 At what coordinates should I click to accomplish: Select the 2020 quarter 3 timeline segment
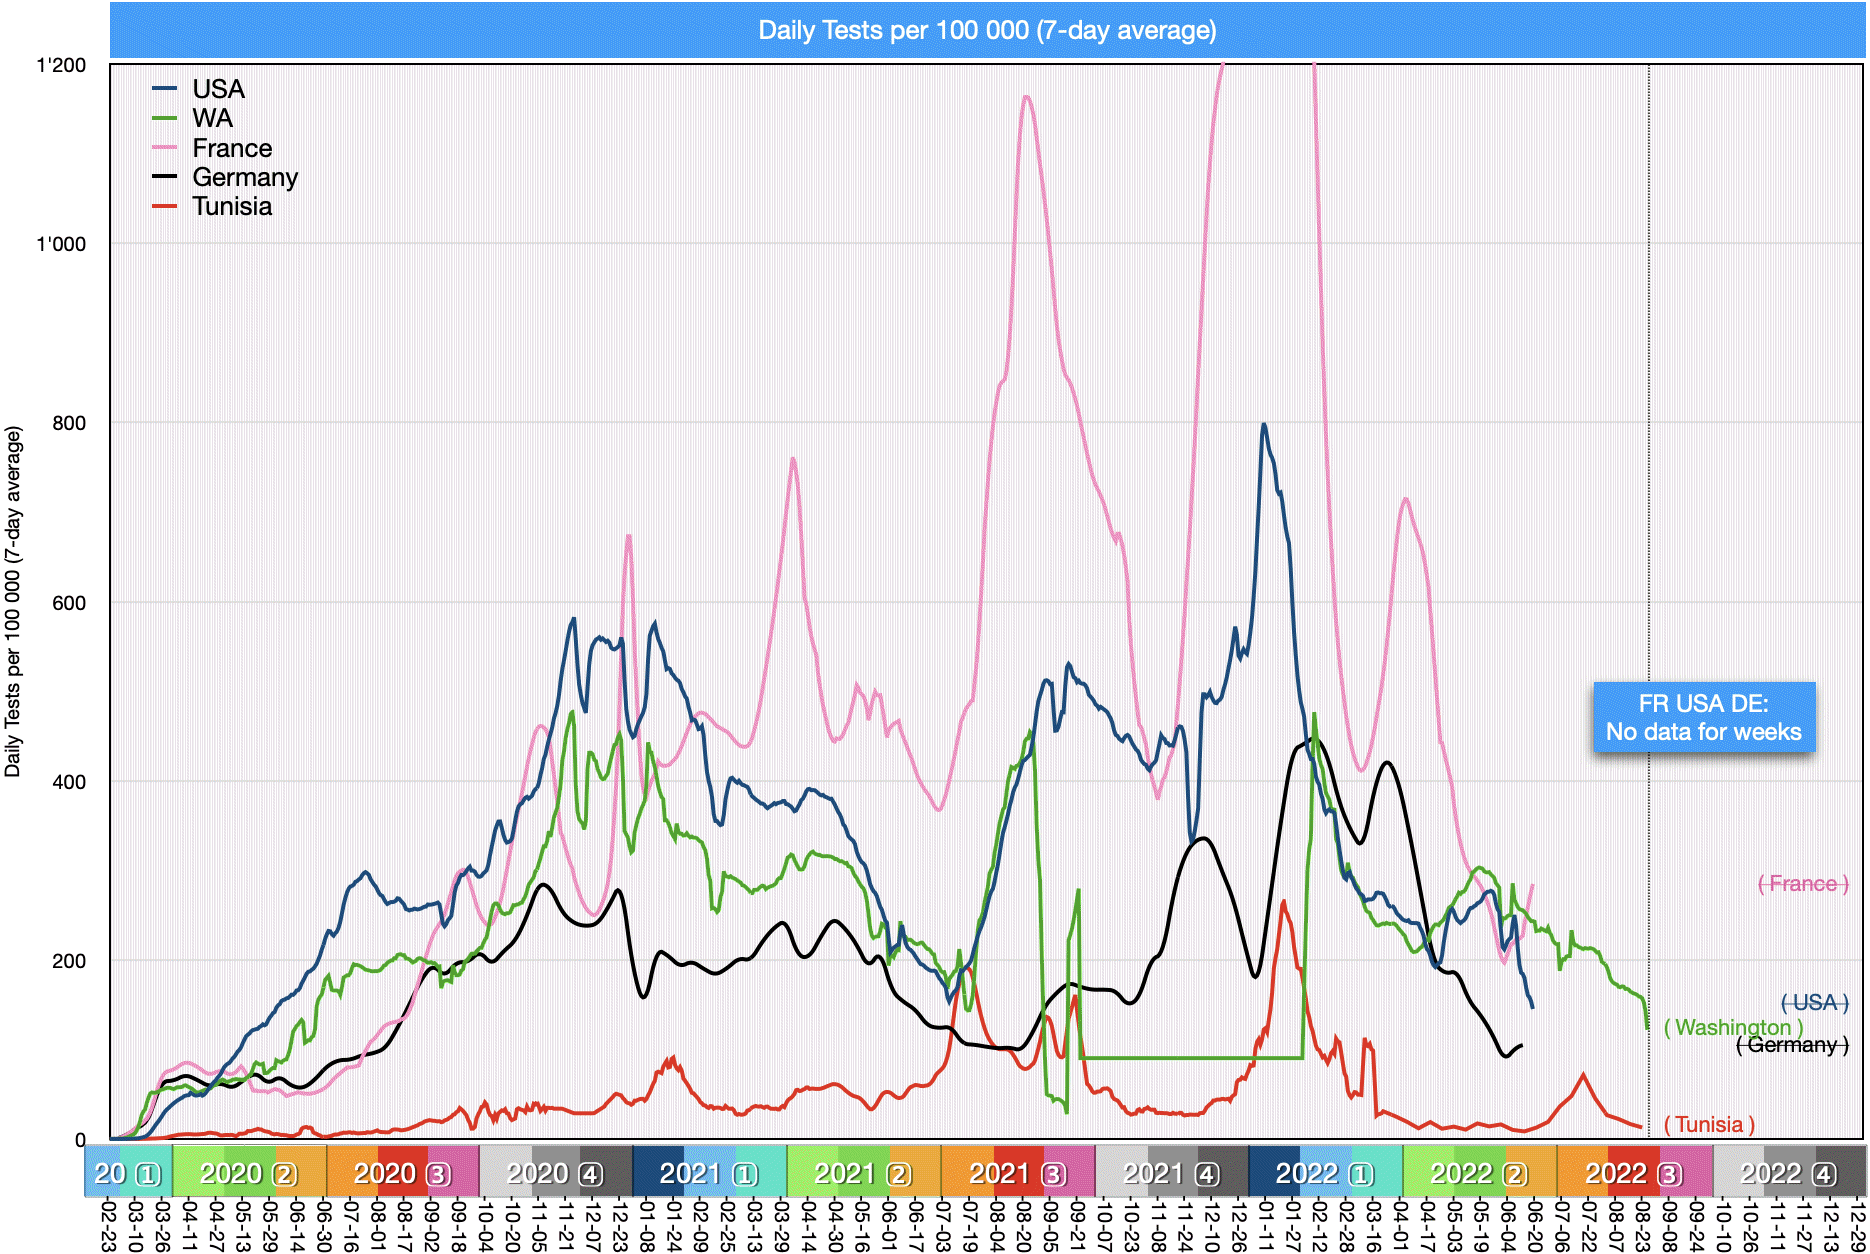[x=402, y=1172]
